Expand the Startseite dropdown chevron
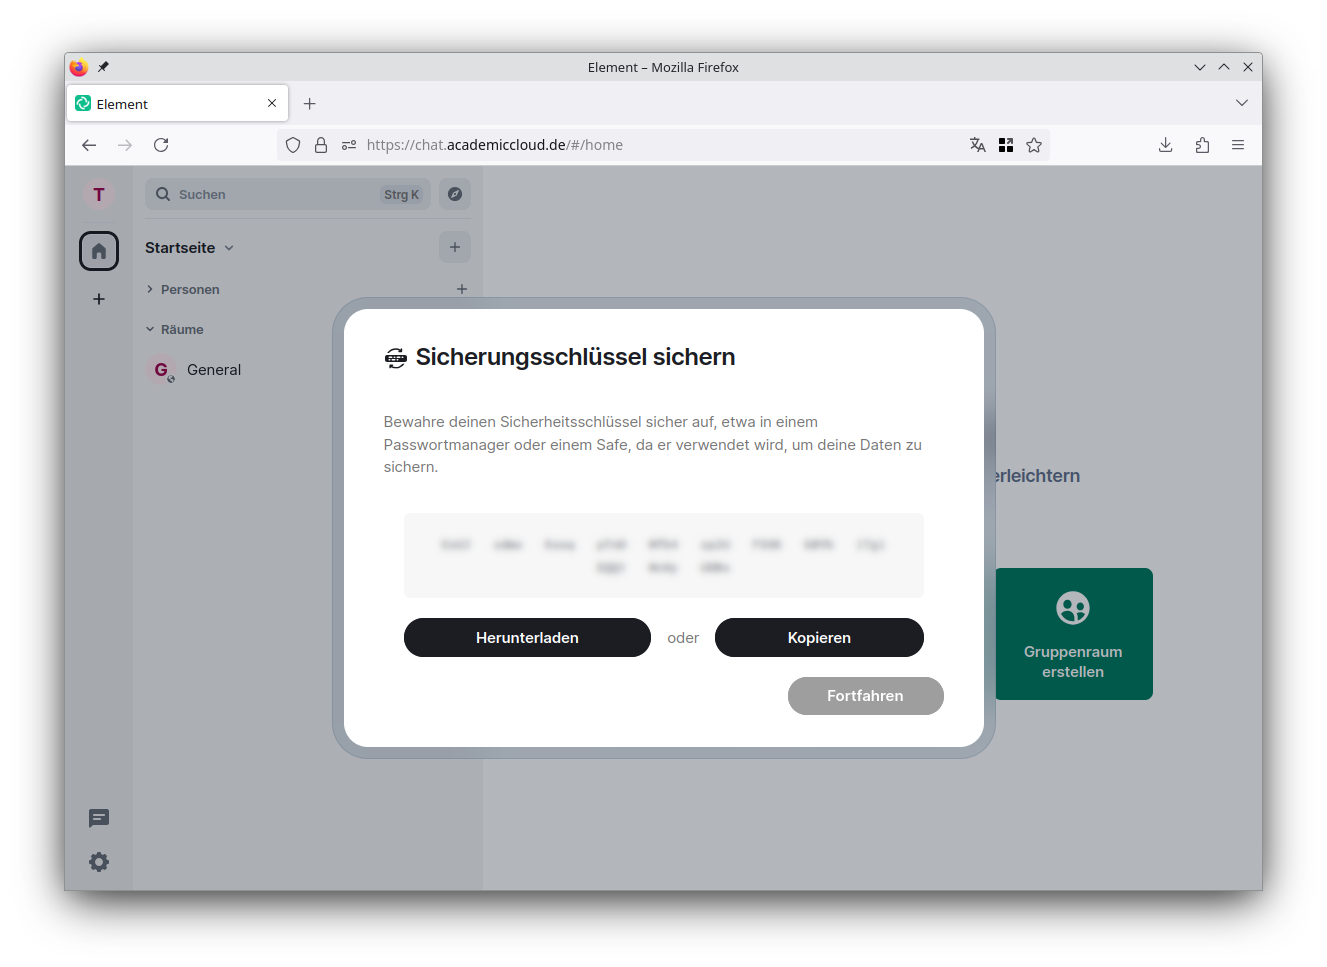The width and height of the screenshot is (1327, 967). coord(229,248)
